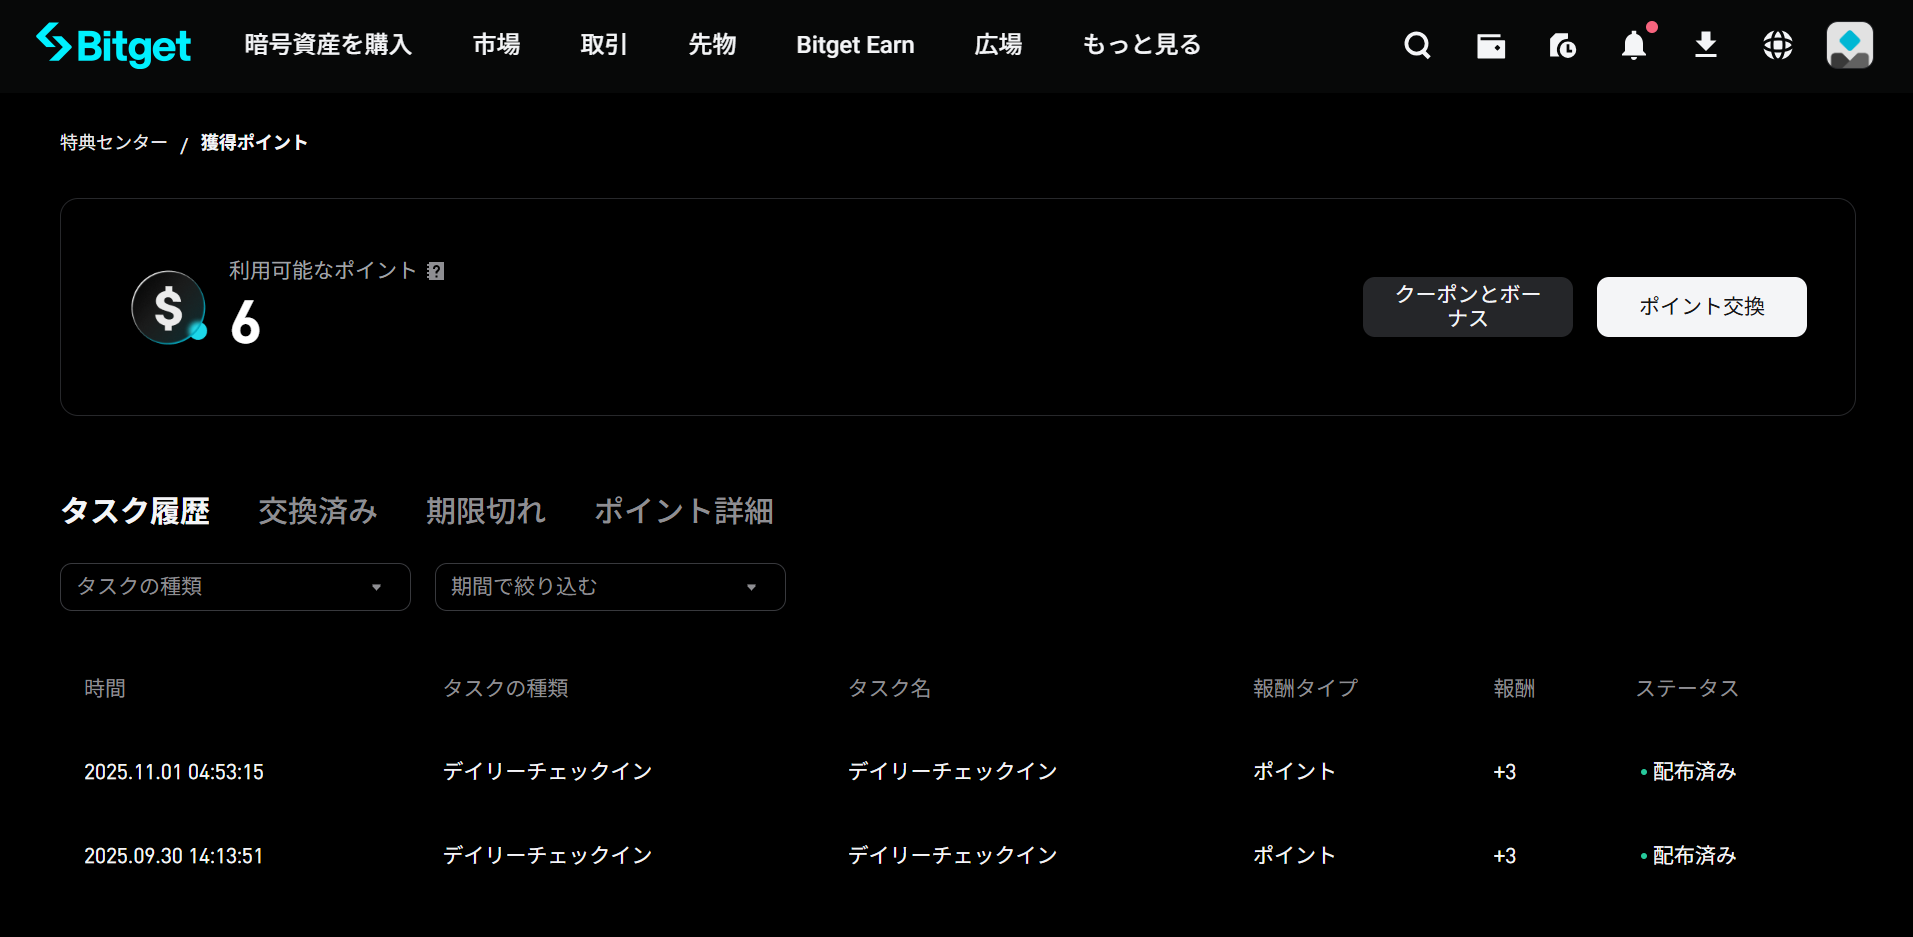Open the profile avatar menu
This screenshot has height=937, width=1913.
pos(1849,45)
